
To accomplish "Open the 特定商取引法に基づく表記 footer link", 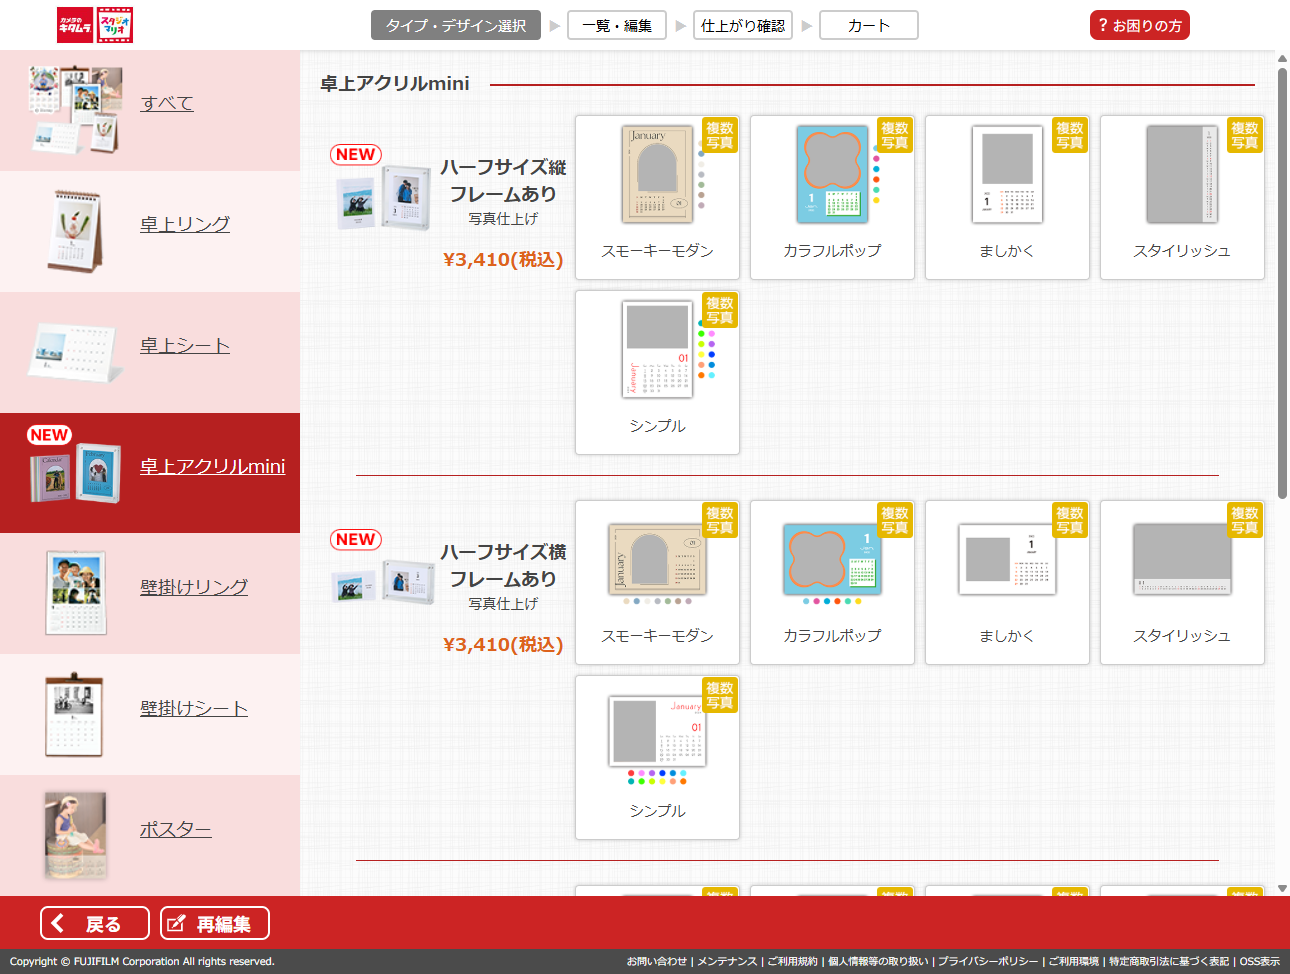I will click(x=1169, y=962).
